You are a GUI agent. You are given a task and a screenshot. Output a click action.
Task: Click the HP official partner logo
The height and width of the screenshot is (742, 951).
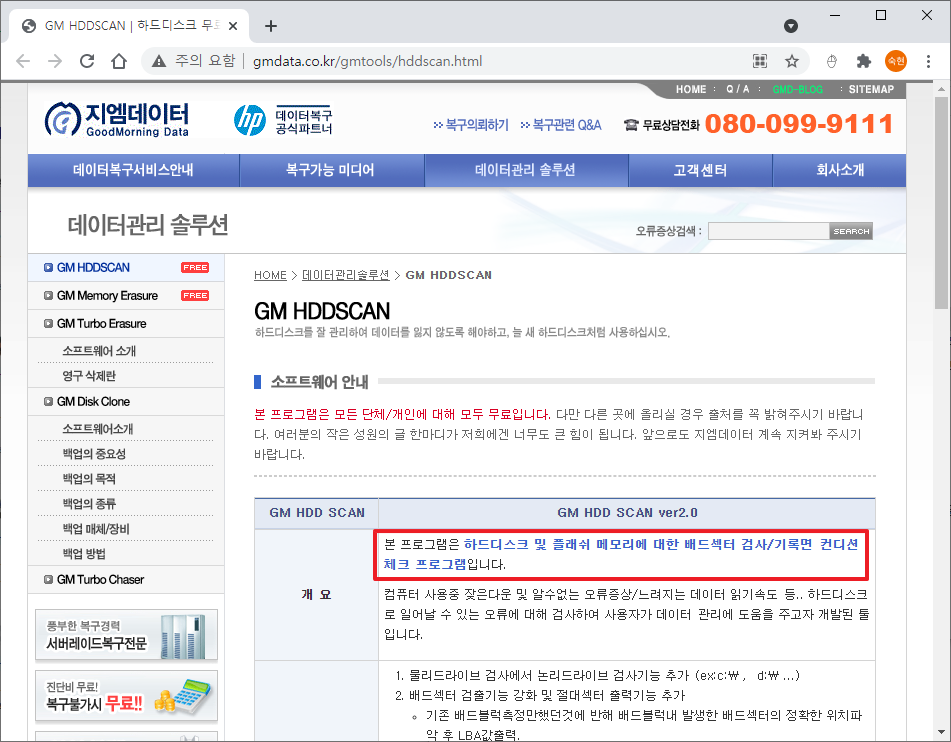(283, 120)
